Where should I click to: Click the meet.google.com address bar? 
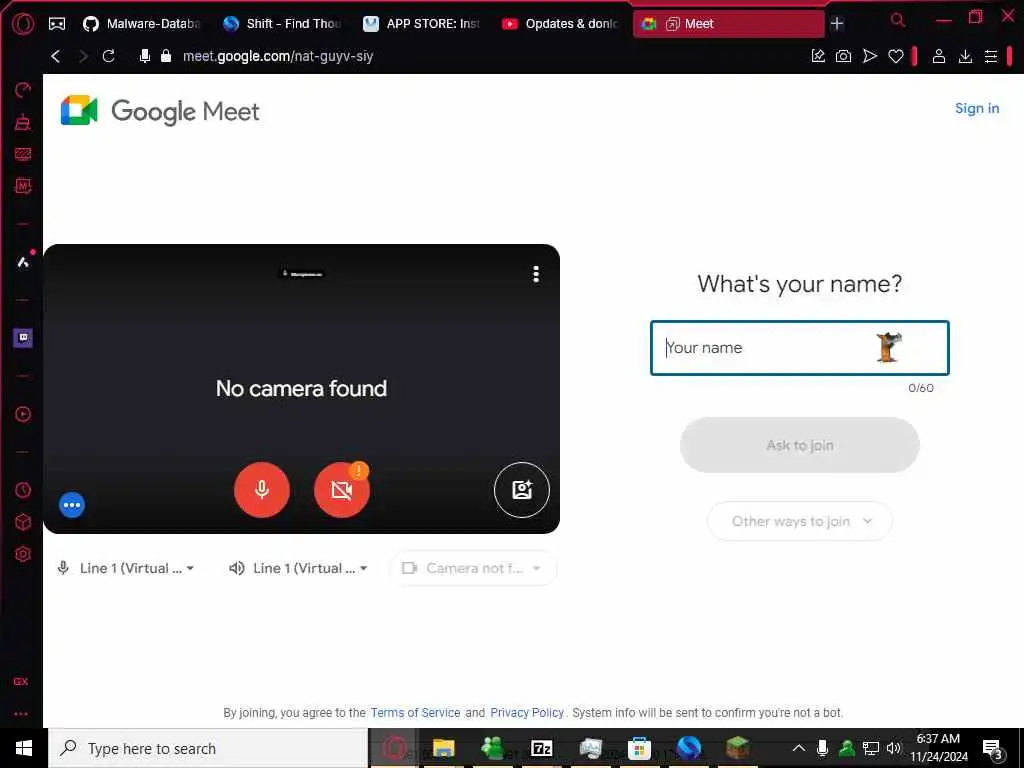click(x=278, y=56)
